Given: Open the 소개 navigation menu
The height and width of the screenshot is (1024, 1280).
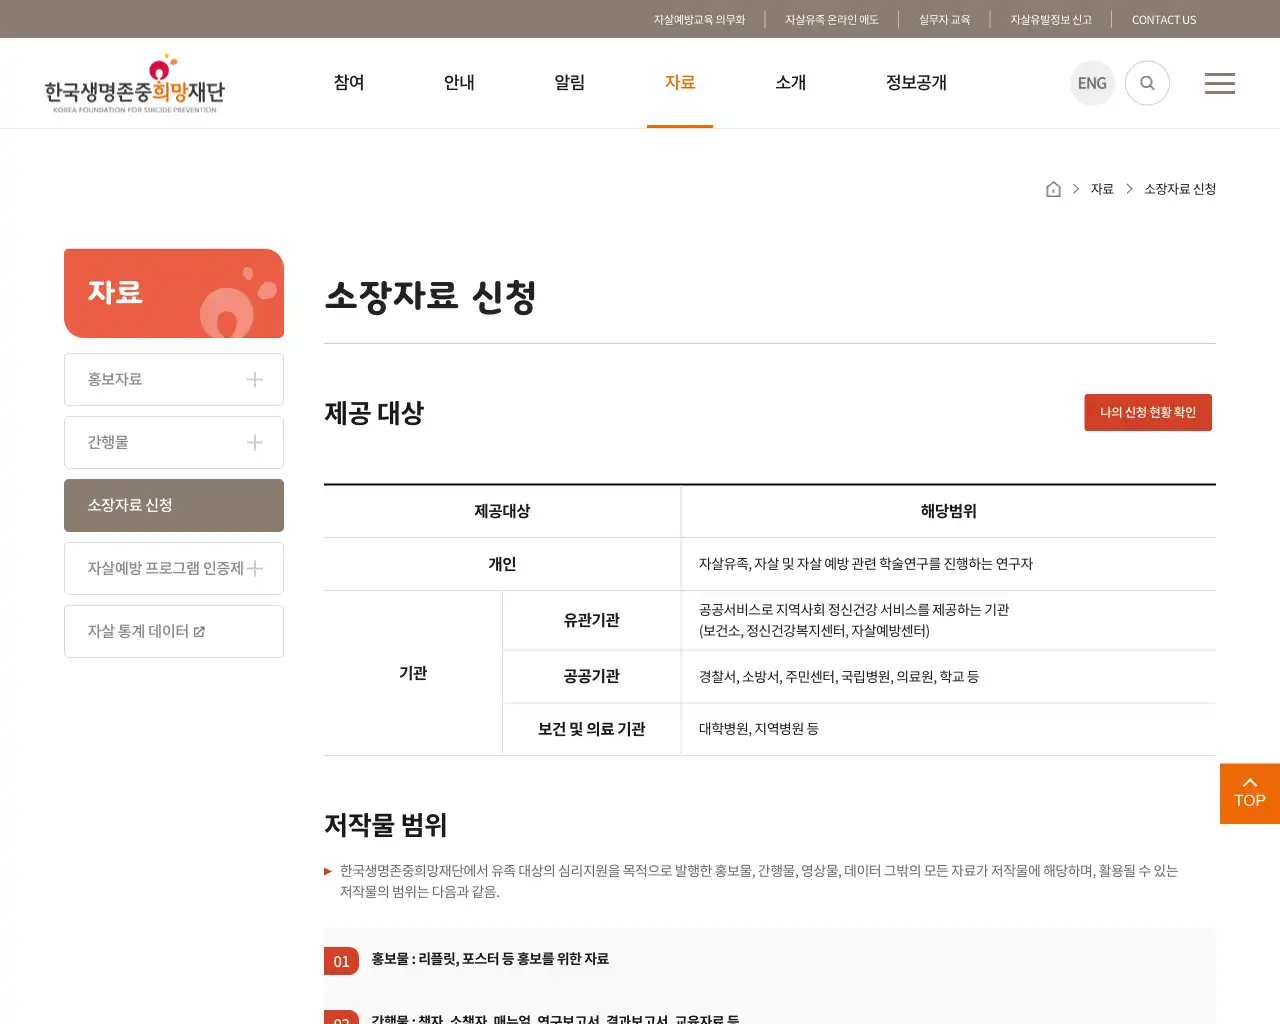Looking at the screenshot, I should coord(791,83).
